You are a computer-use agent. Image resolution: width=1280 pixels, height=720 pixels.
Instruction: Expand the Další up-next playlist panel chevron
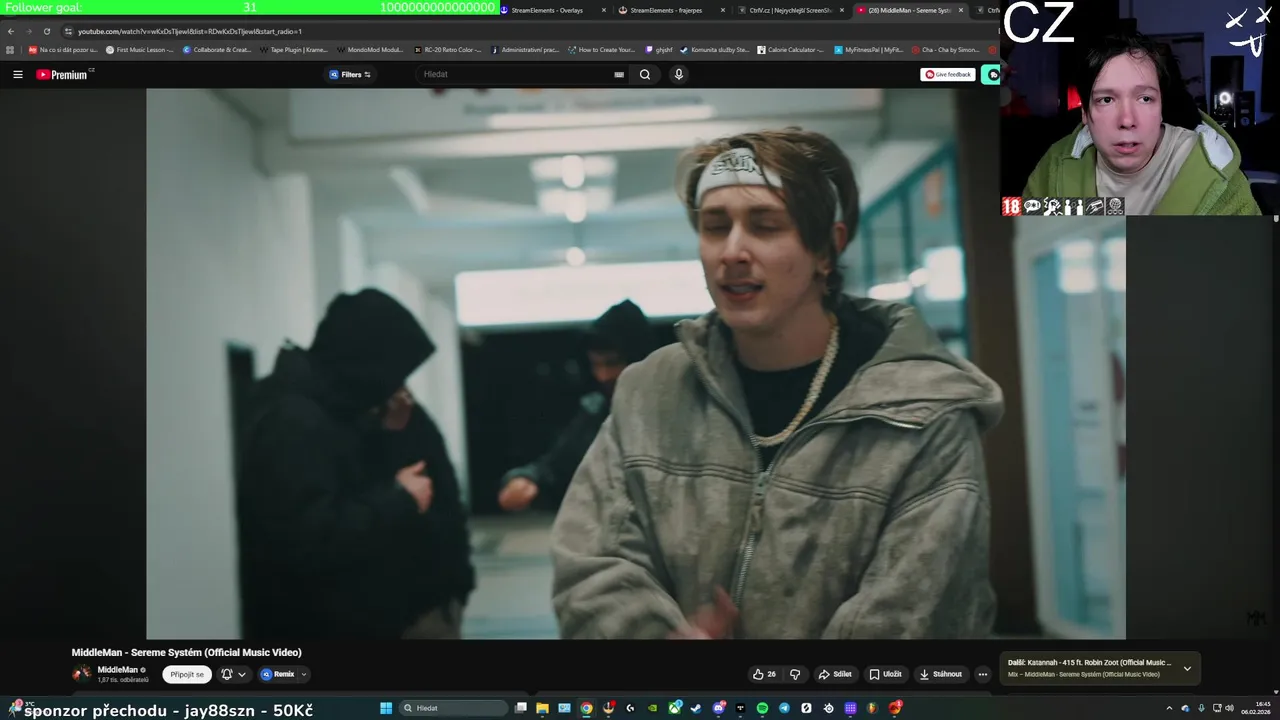click(1187, 668)
